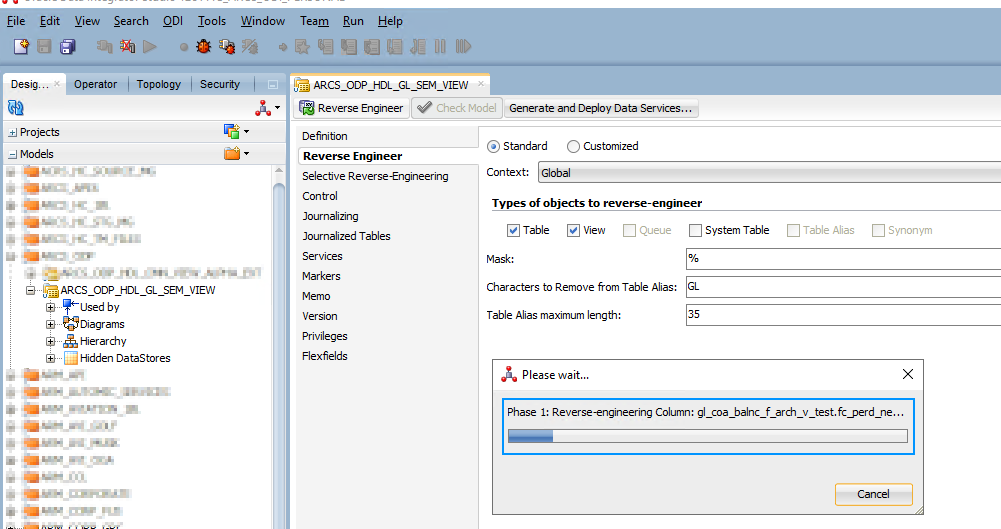Toggle the Queue checkbox
The image size is (1001, 529).
click(x=629, y=230)
